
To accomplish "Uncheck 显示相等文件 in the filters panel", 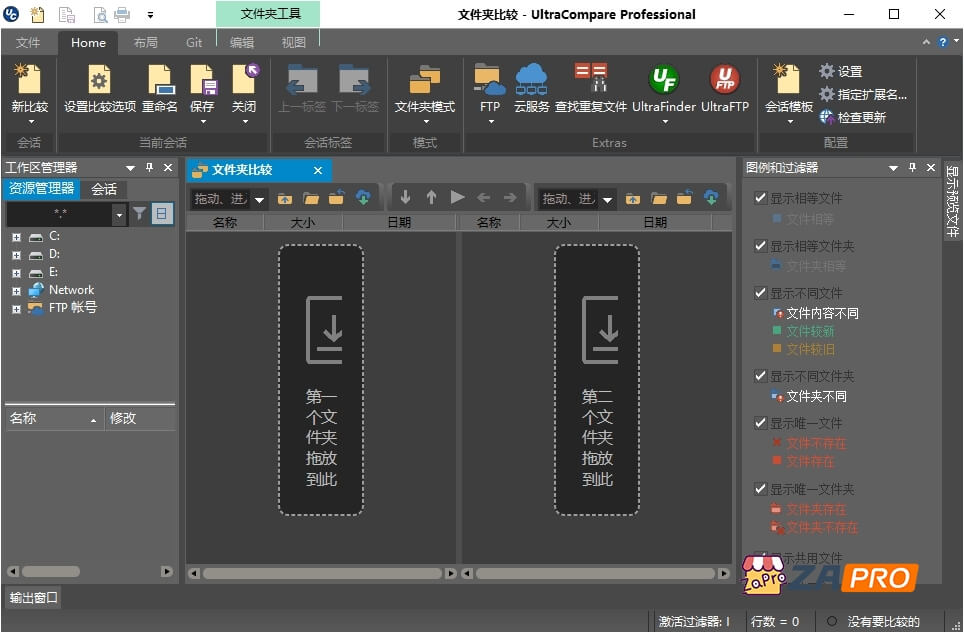I will pyautogui.click(x=761, y=198).
